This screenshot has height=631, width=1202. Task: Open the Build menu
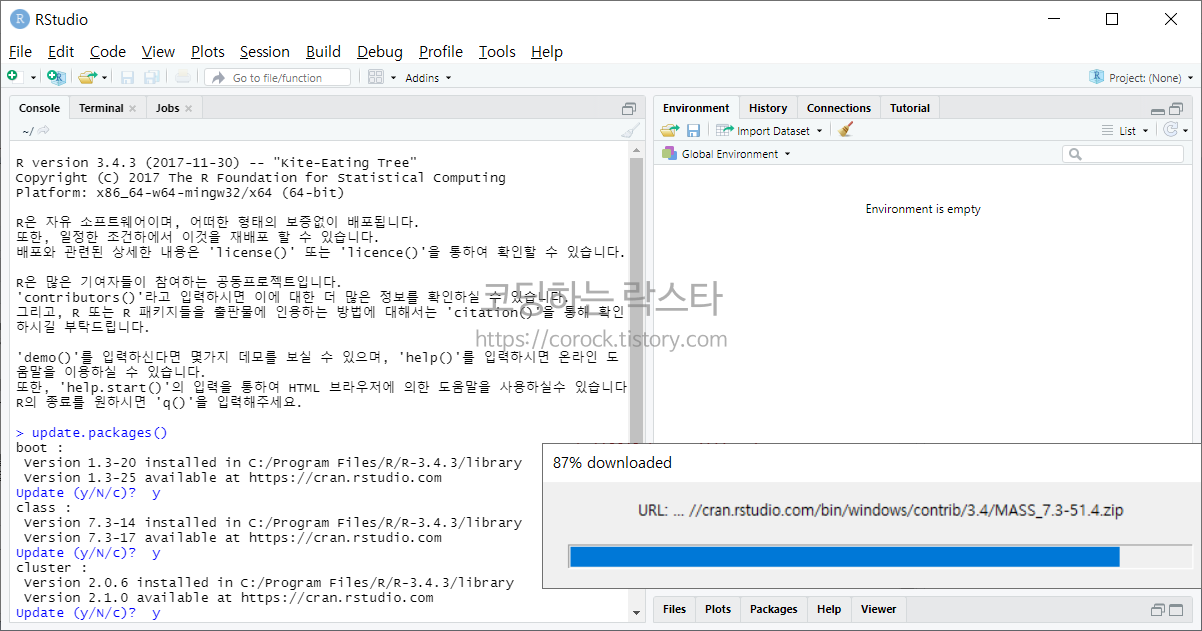[x=323, y=52]
